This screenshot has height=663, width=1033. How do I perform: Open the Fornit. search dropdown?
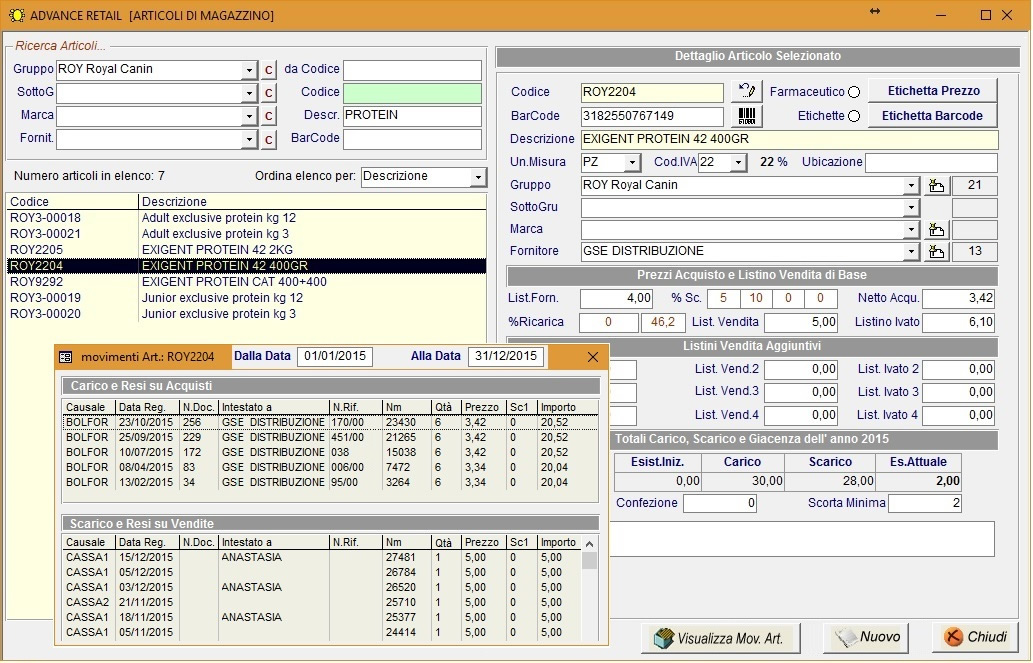point(248,139)
